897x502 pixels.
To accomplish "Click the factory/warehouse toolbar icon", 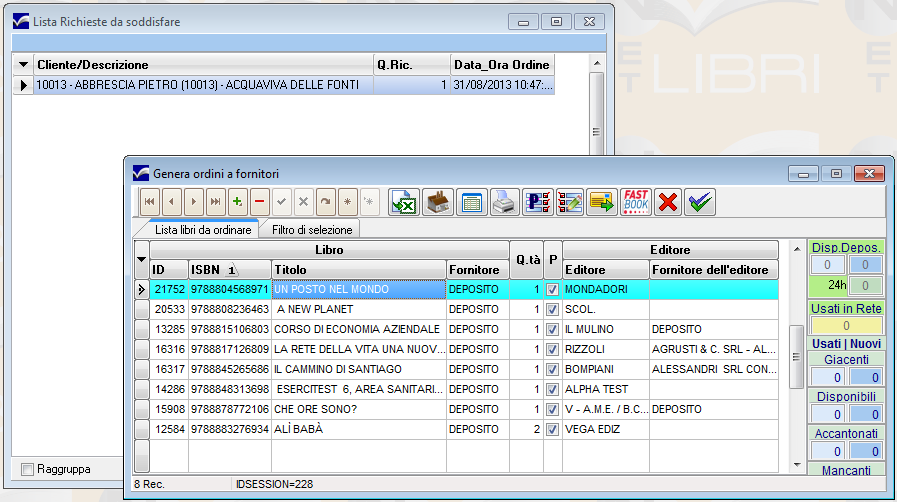I will coord(438,202).
